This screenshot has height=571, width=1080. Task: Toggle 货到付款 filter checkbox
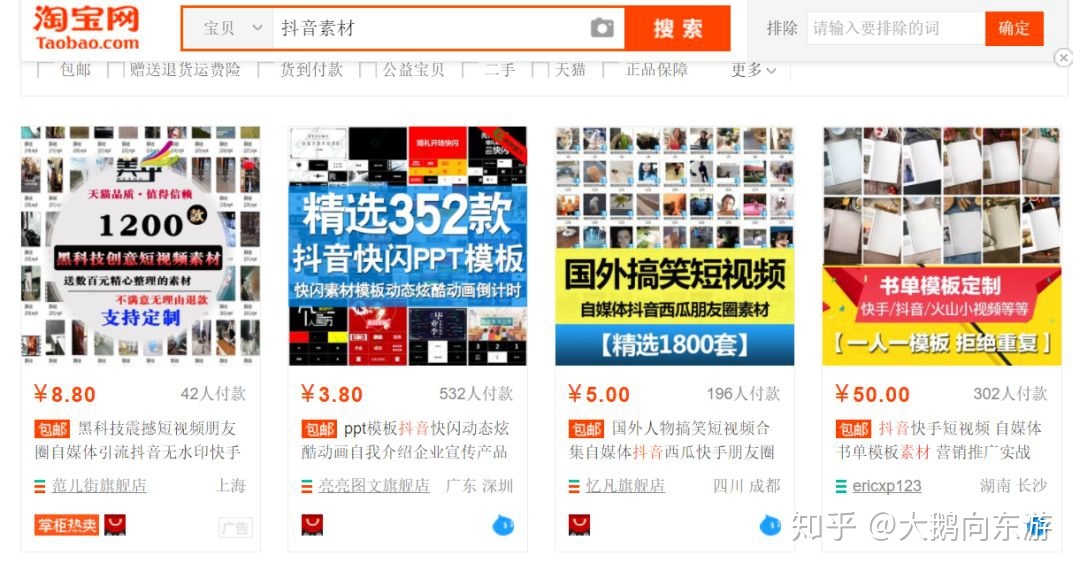(266, 70)
